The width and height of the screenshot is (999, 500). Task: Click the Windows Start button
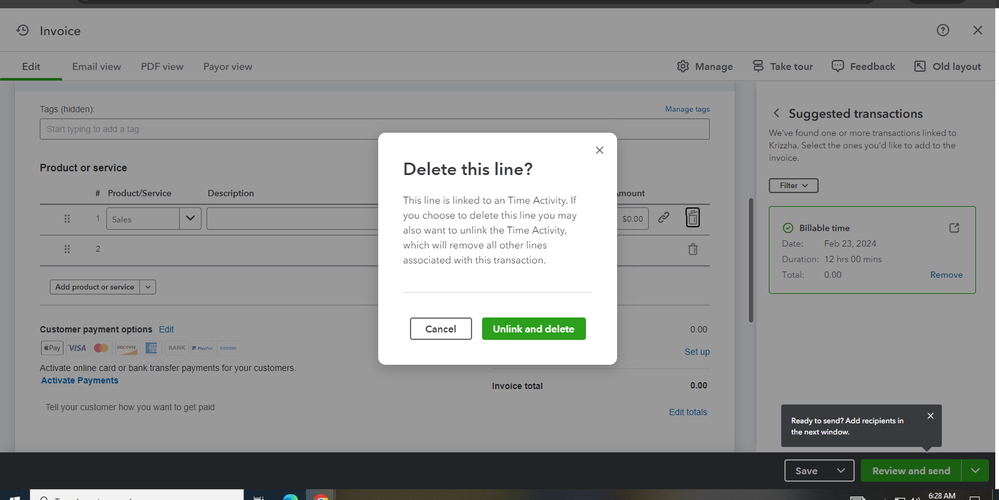click(14, 496)
